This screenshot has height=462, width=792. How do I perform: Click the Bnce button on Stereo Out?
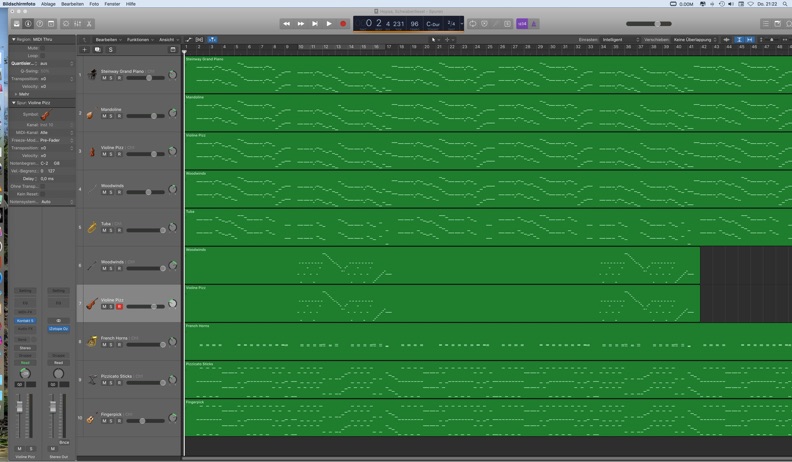(64, 442)
